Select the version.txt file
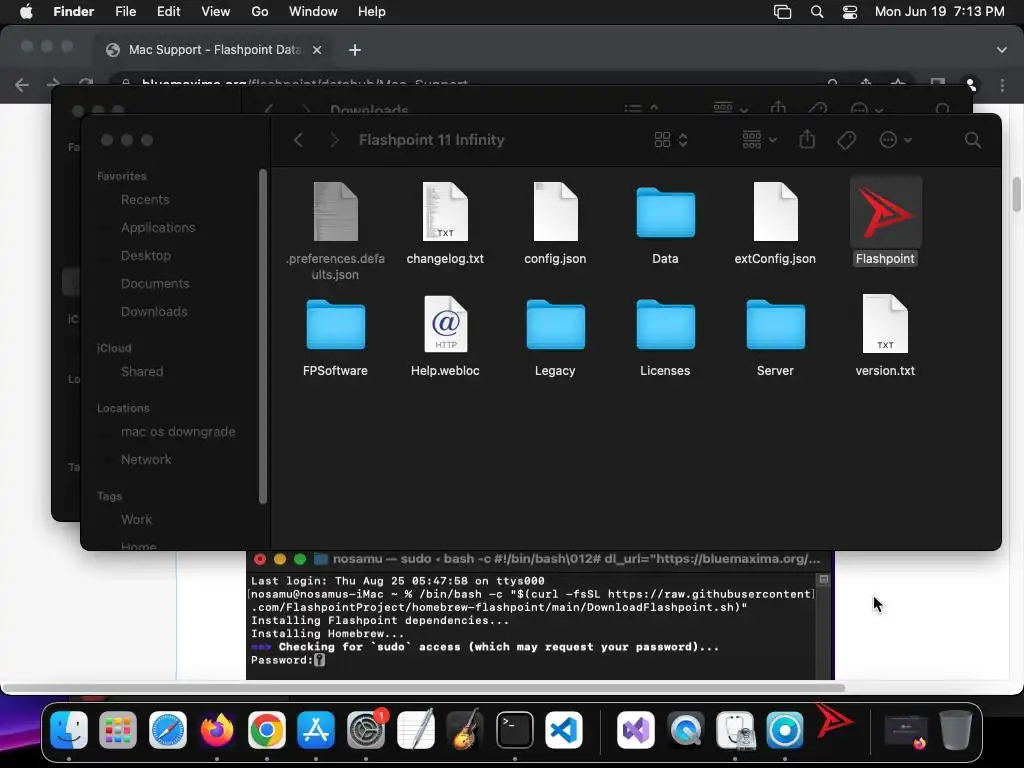Screen dimensions: 1024x768 coord(885,324)
